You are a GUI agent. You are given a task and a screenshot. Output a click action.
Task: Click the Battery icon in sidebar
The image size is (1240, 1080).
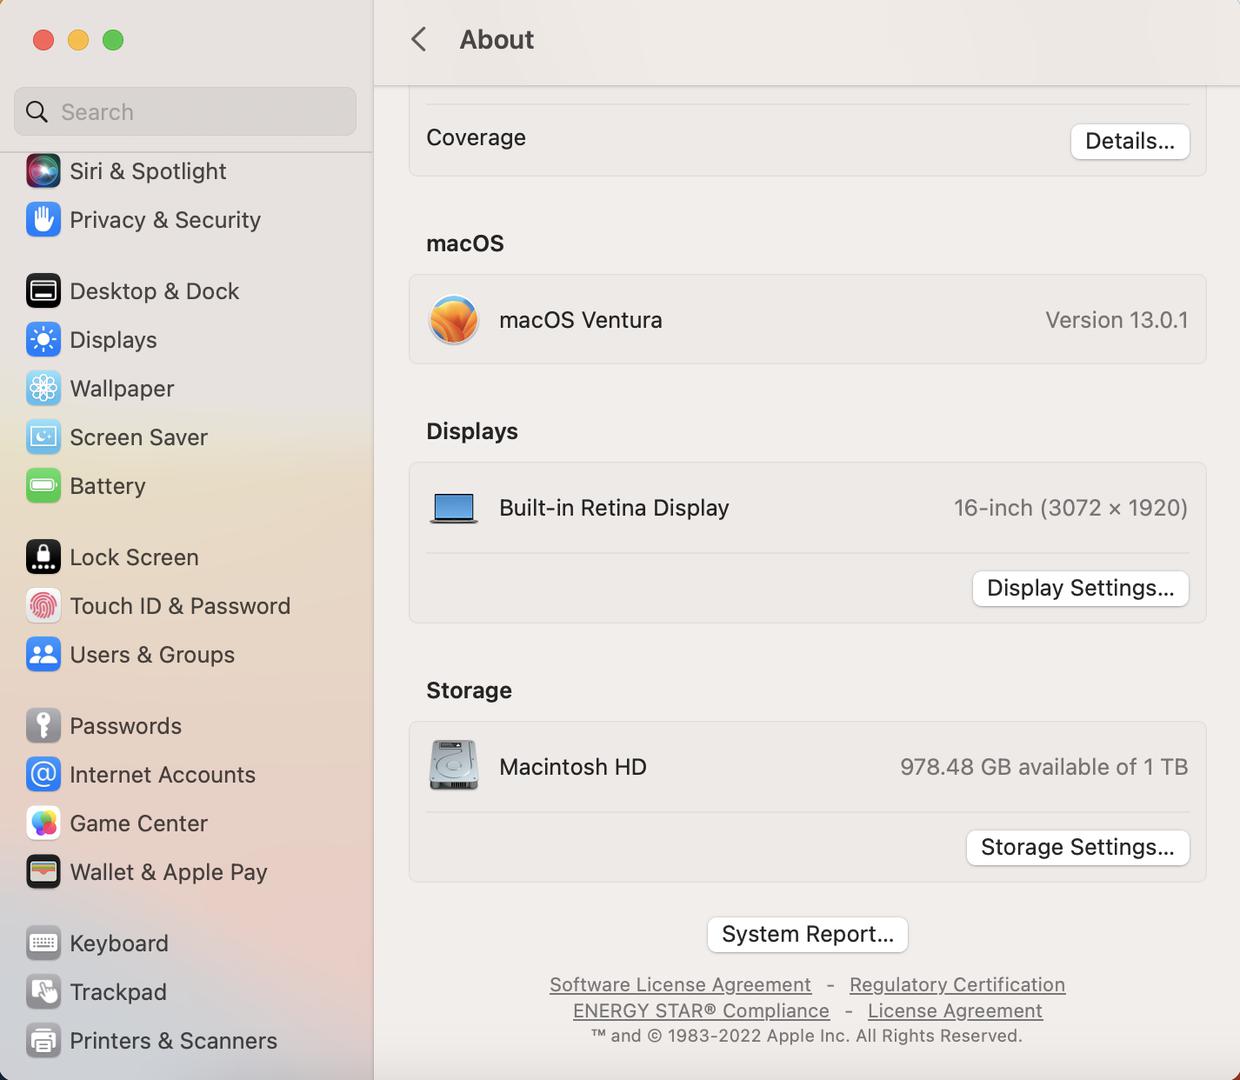[x=43, y=486]
